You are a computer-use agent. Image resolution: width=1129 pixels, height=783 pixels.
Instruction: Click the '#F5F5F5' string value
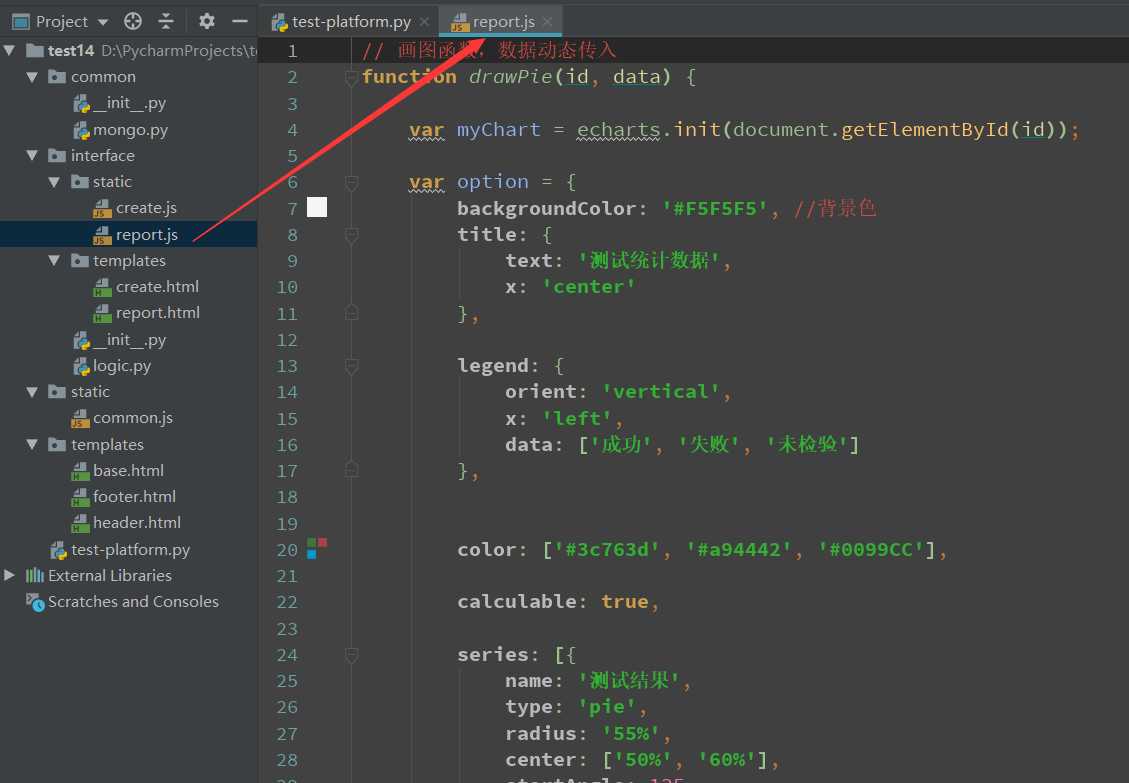(x=714, y=208)
